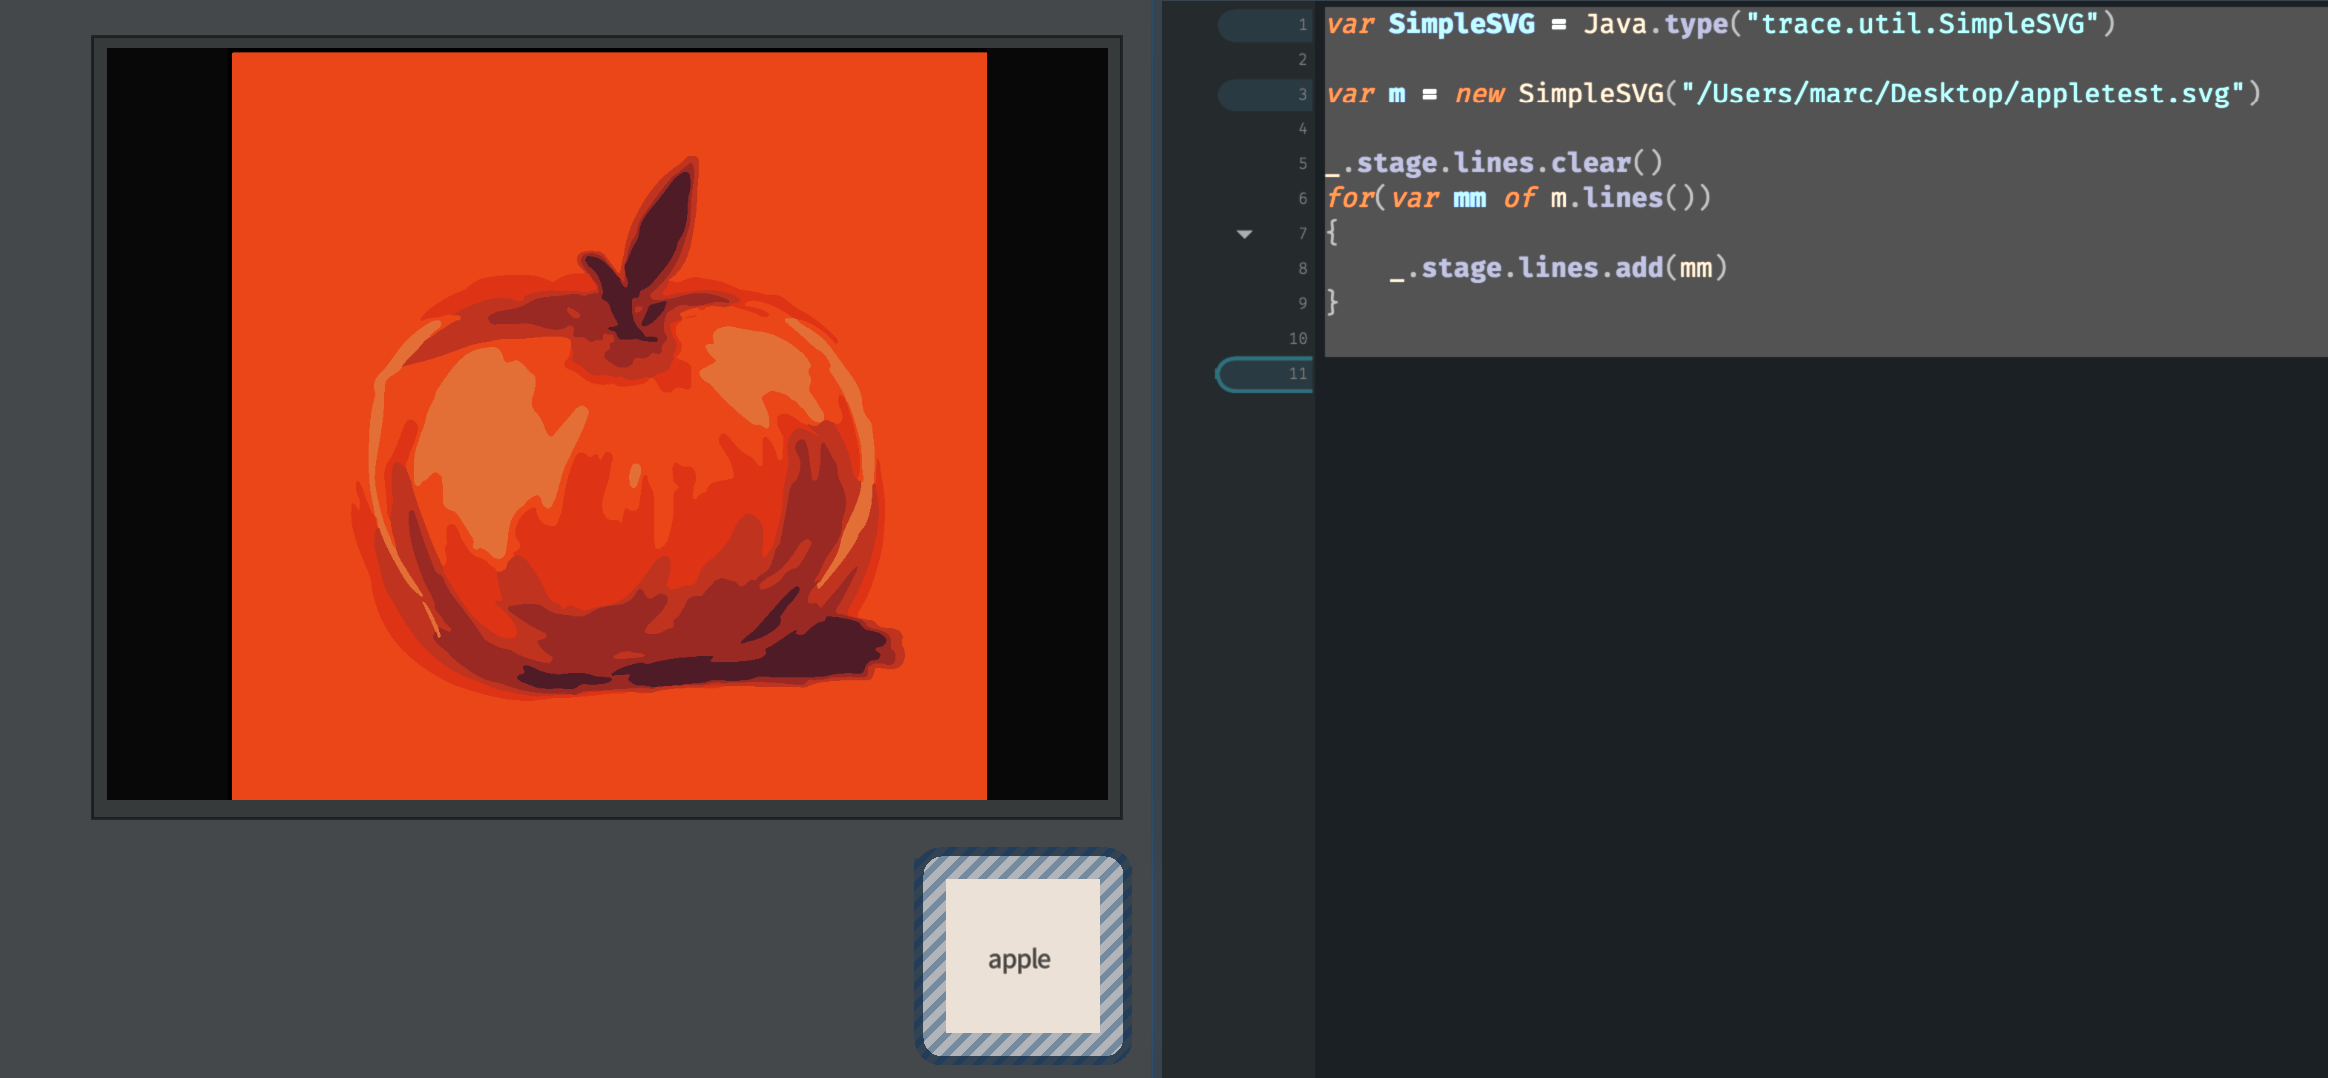Click the execution marker at line number 1
Screen dimensions: 2328x1078
[x=1265, y=25]
